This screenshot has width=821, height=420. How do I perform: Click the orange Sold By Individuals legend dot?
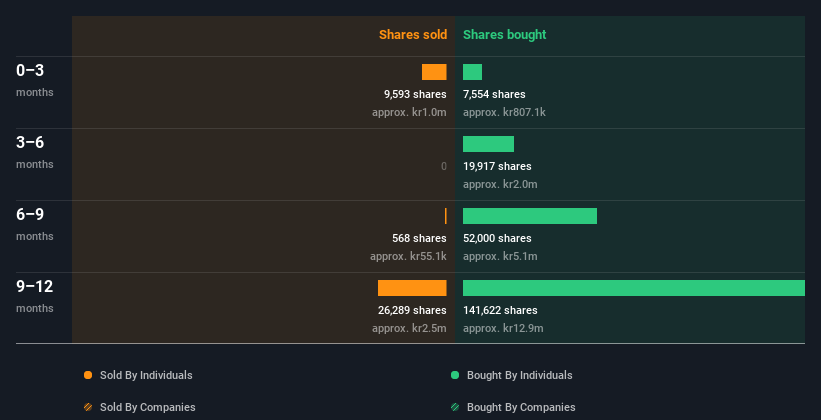point(88,375)
